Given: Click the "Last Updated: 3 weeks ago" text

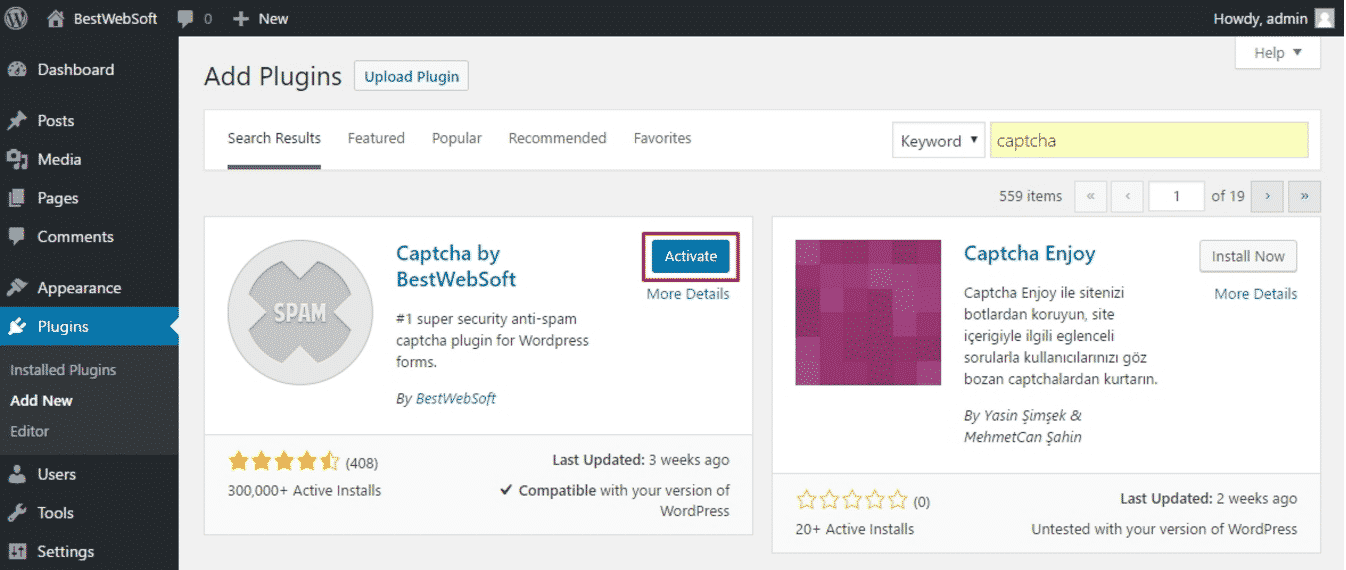Looking at the screenshot, I should (x=641, y=461).
